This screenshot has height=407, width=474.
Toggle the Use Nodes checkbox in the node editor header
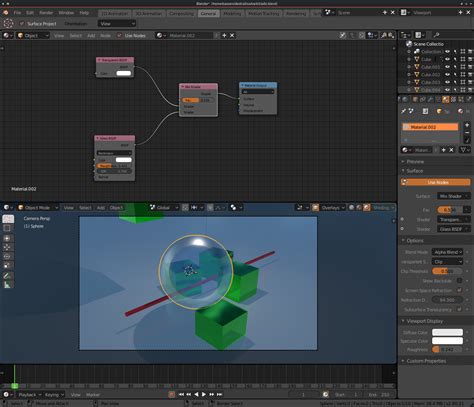pos(119,35)
